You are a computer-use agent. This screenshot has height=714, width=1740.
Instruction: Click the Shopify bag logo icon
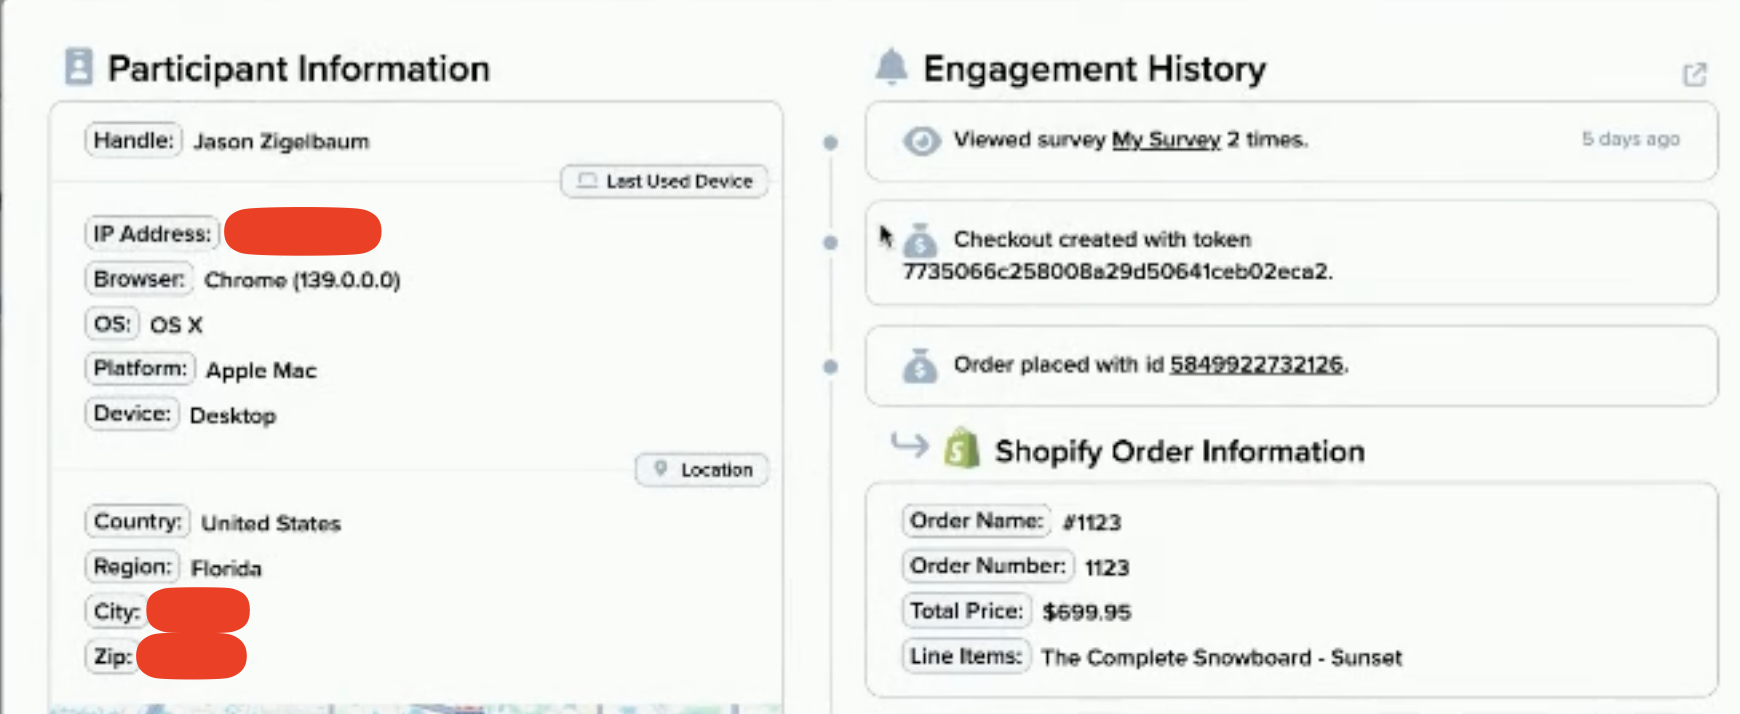click(961, 449)
